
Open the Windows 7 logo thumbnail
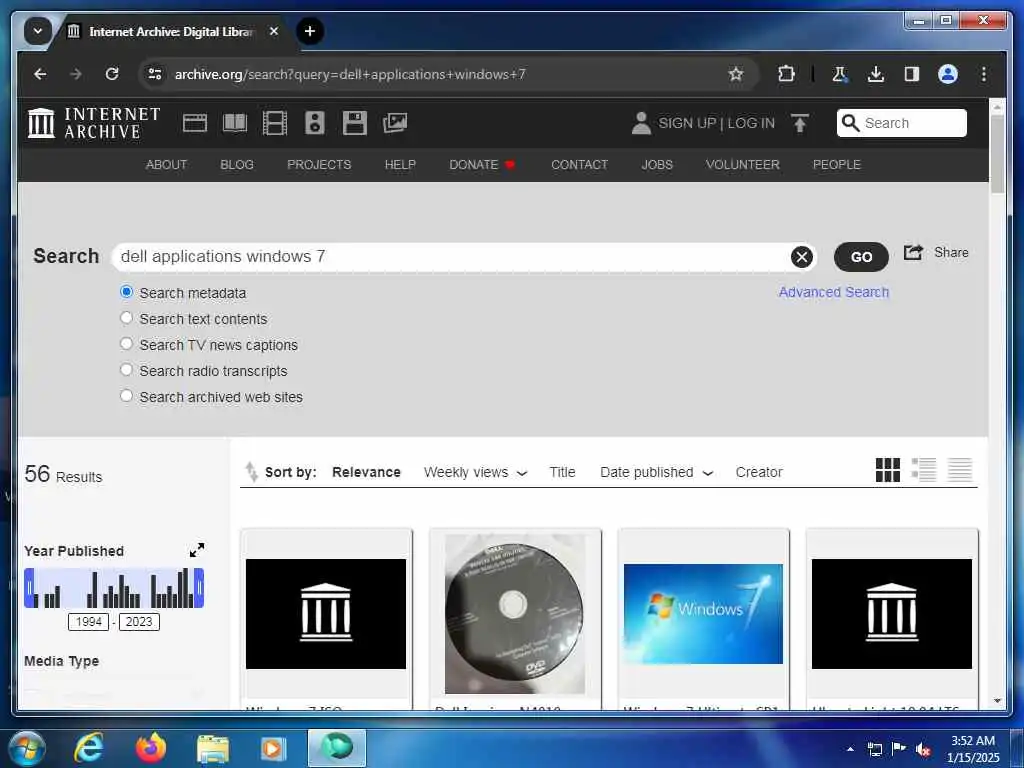[x=703, y=614]
